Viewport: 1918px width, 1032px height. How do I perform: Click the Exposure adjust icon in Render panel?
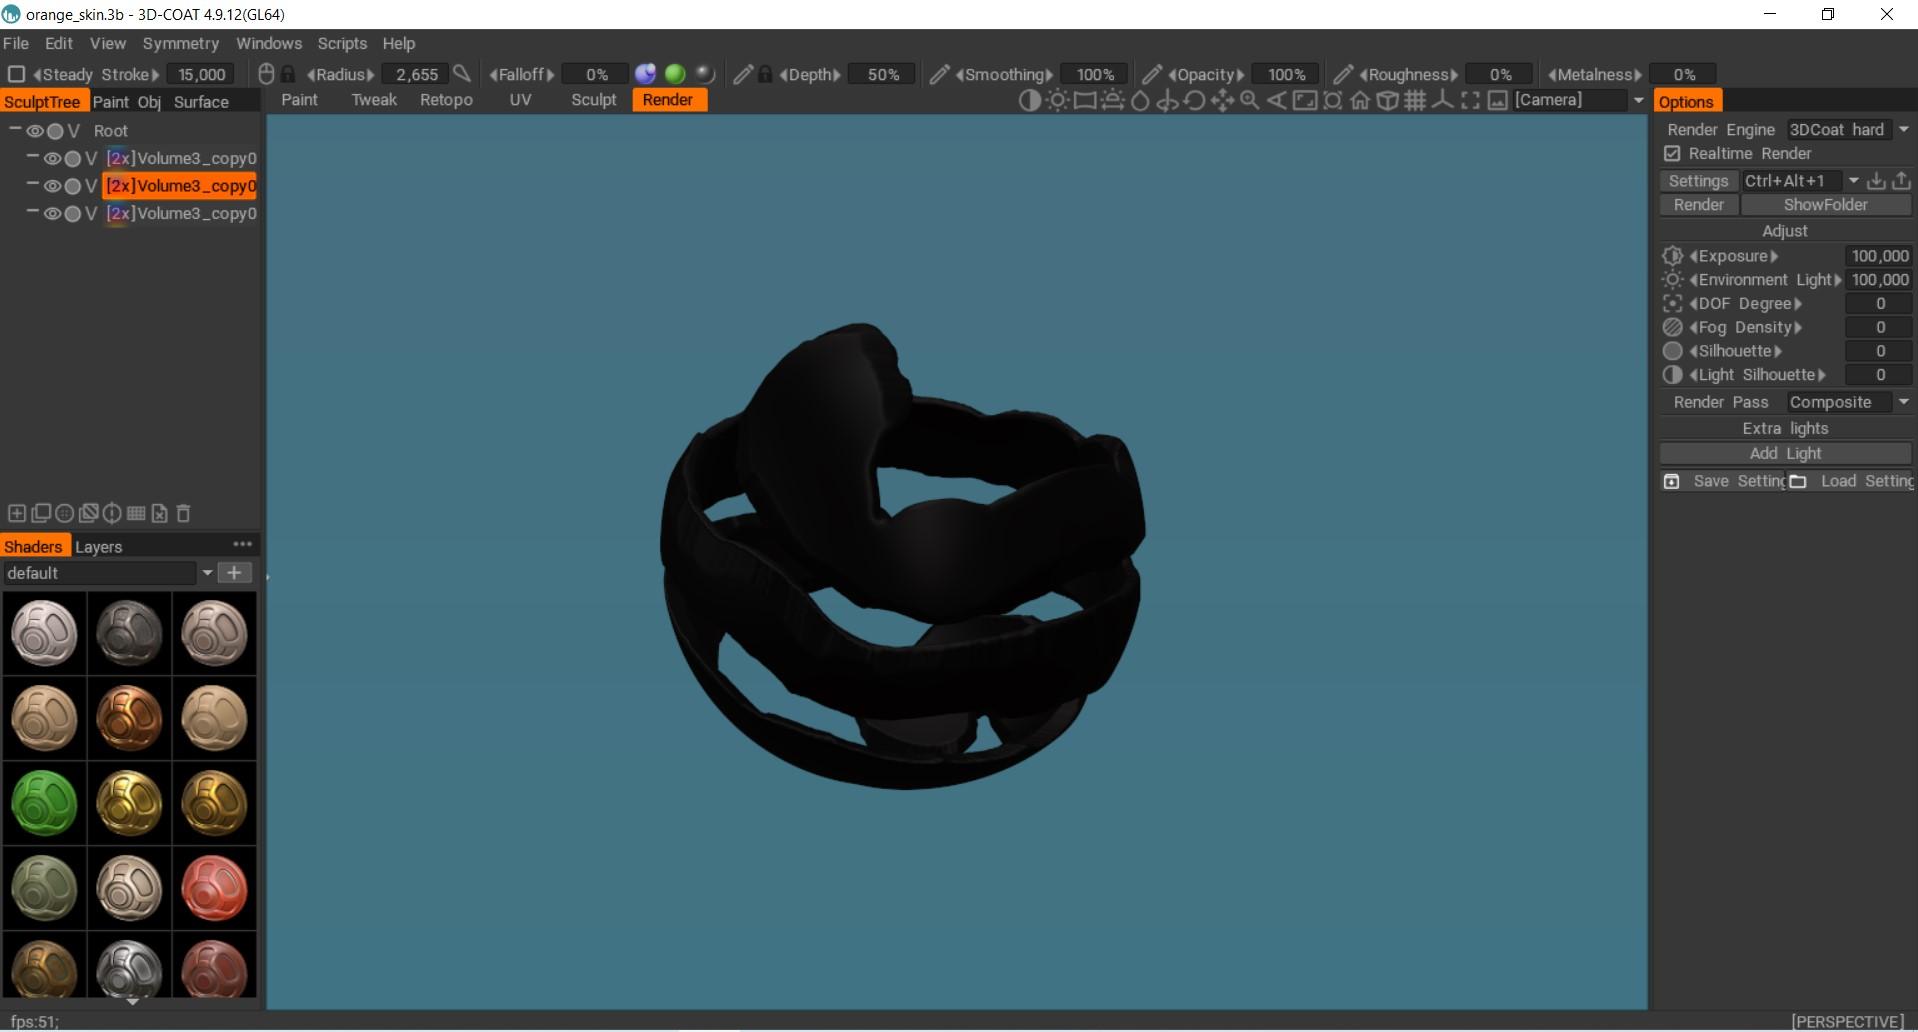coord(1673,256)
